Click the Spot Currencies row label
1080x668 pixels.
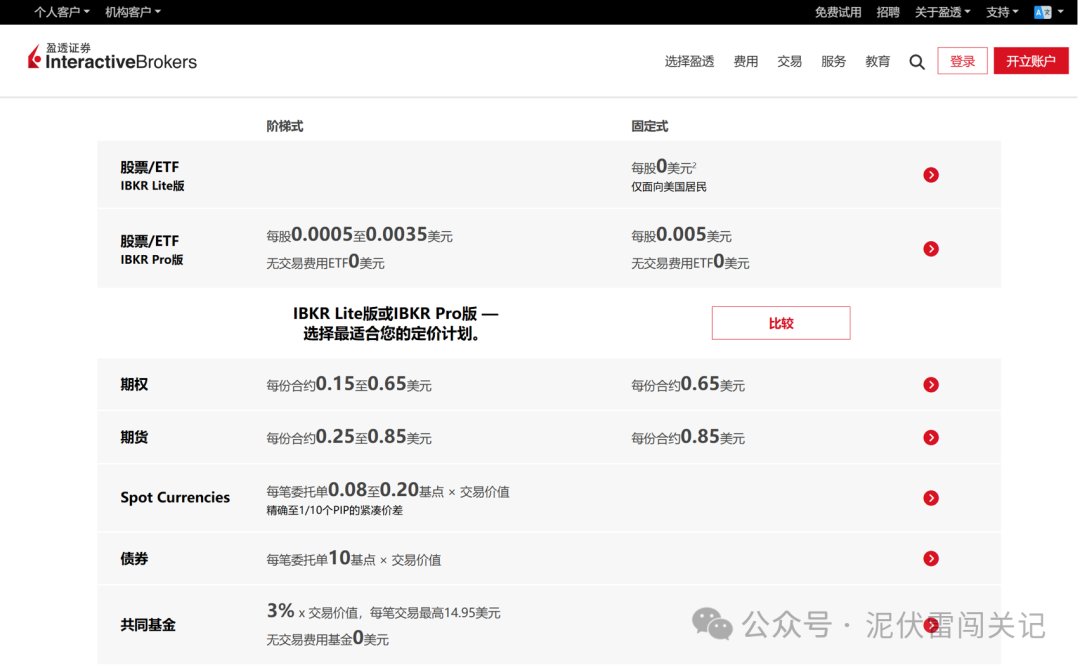tap(175, 497)
